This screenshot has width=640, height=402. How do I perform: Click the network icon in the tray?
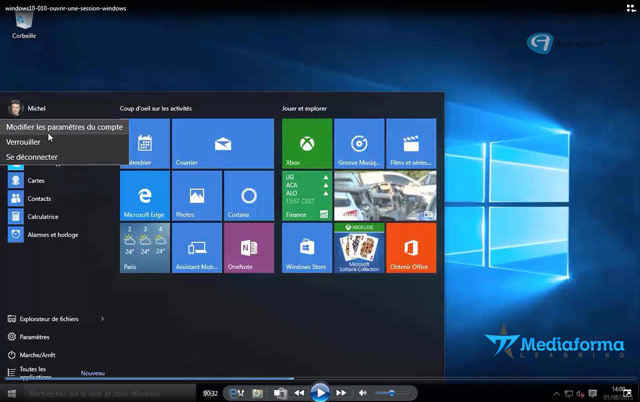(569, 393)
